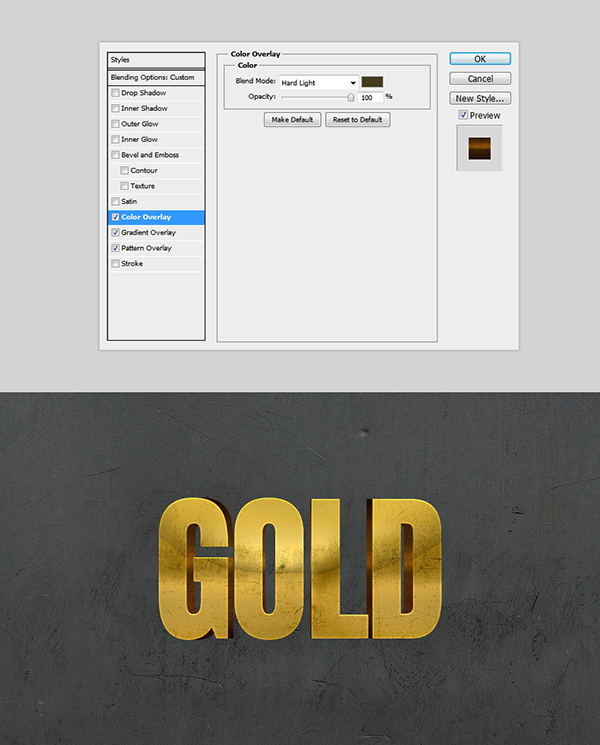Click the style preview thumbnail
The image size is (600, 745).
click(479, 146)
